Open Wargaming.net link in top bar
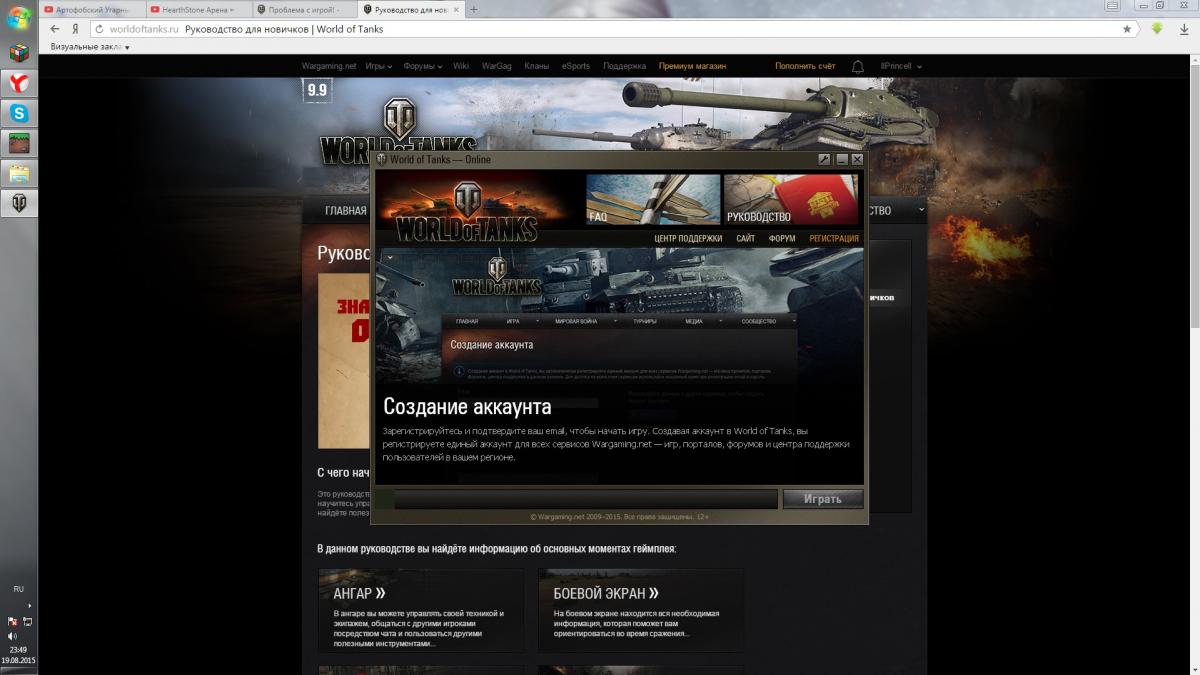Viewport: 1200px width, 675px height. [x=329, y=66]
